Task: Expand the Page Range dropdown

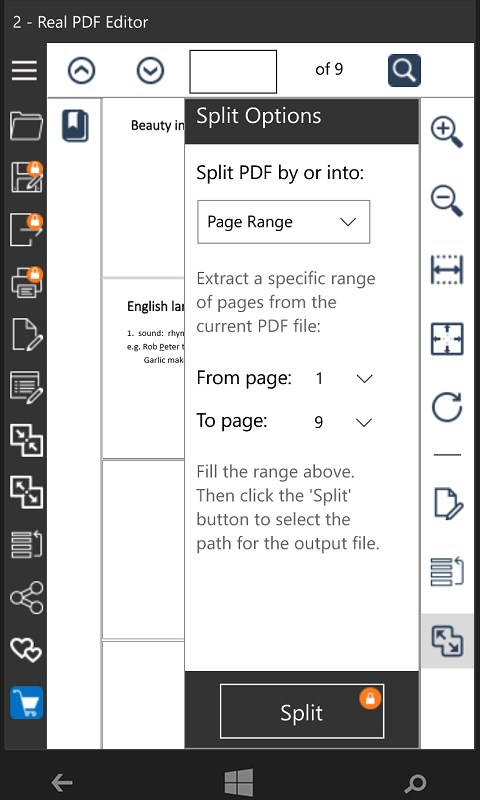Action: [x=284, y=222]
